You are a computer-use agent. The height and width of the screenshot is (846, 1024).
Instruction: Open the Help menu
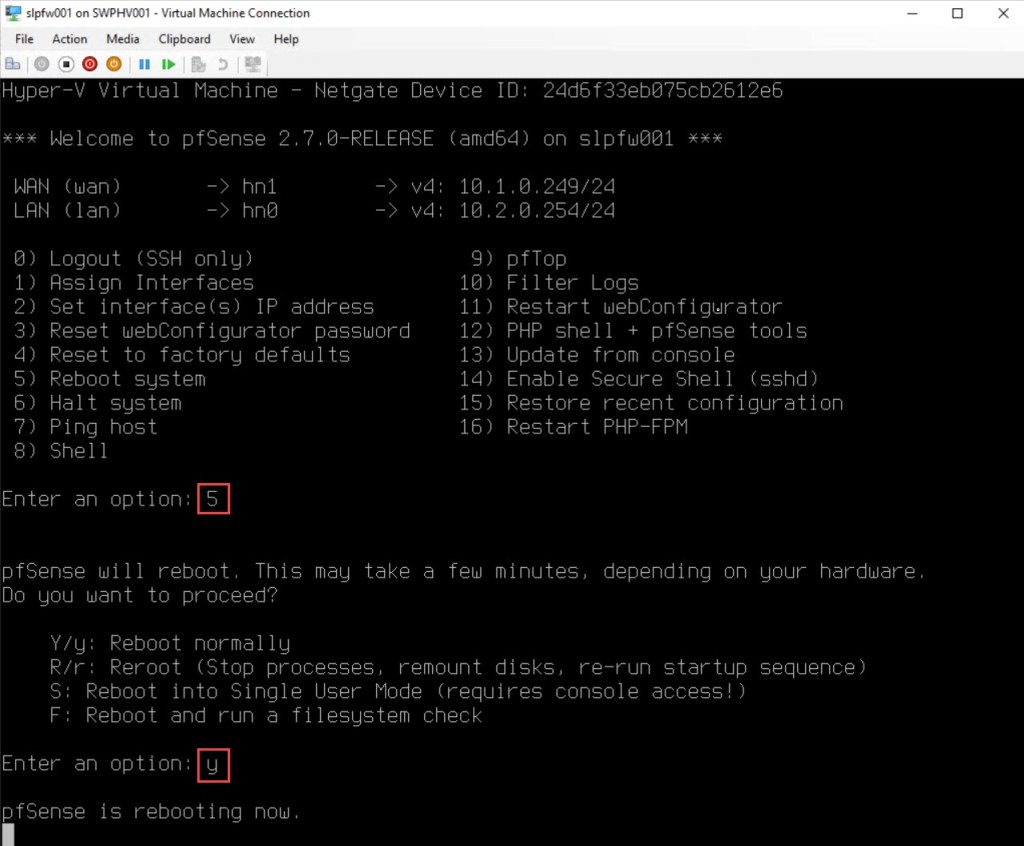point(286,39)
